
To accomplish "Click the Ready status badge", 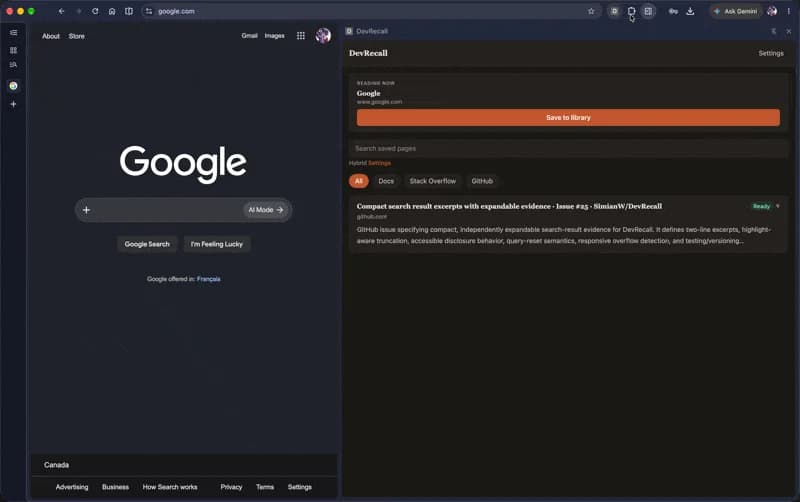I will pos(761,206).
